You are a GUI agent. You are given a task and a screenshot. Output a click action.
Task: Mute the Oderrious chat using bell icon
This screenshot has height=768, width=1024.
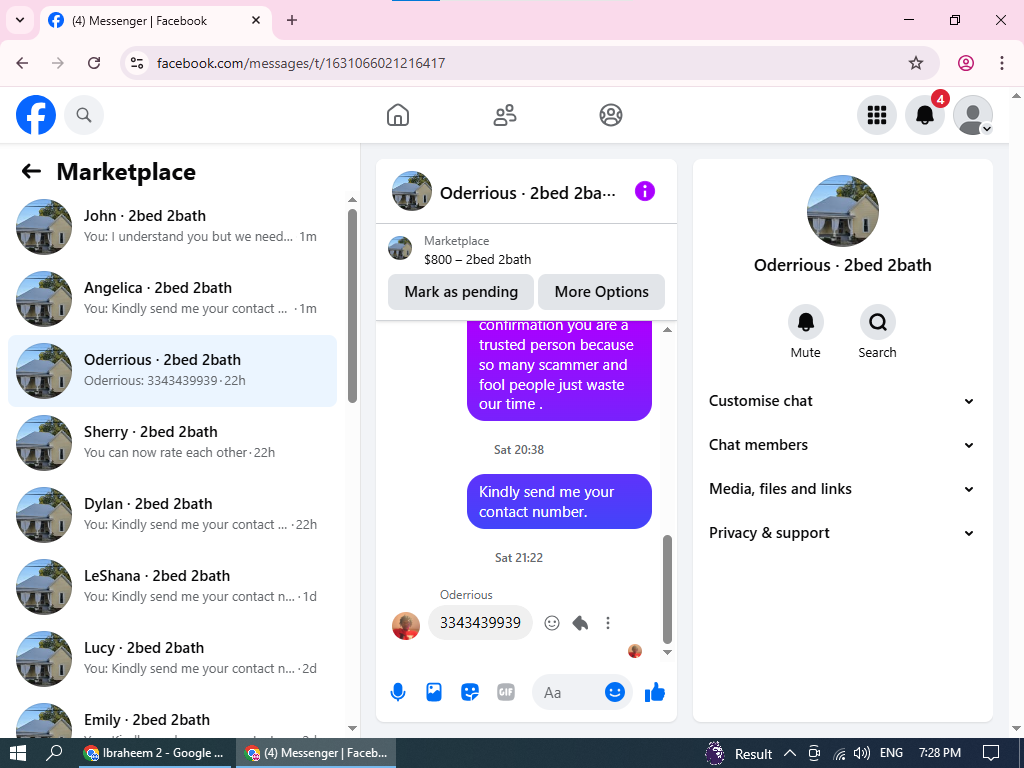(805, 322)
